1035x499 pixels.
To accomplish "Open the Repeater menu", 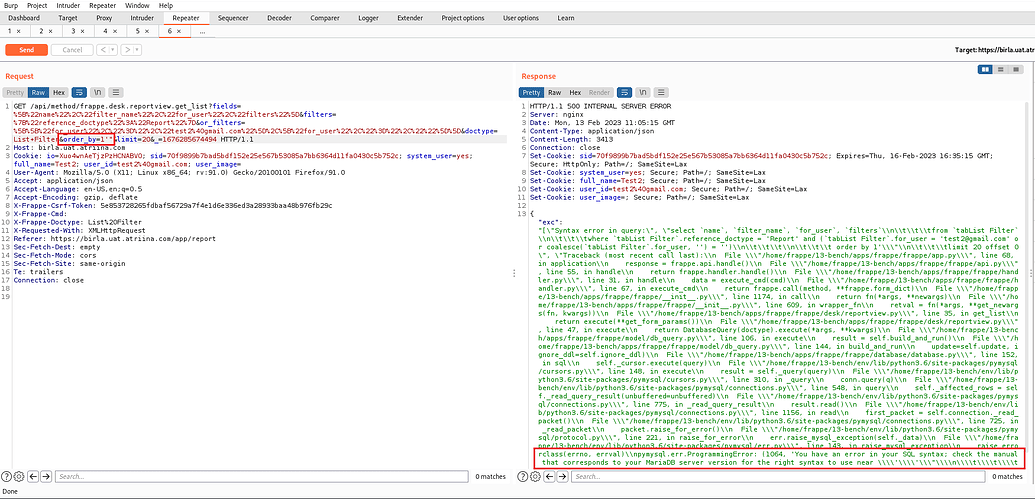I will coord(102,5).
